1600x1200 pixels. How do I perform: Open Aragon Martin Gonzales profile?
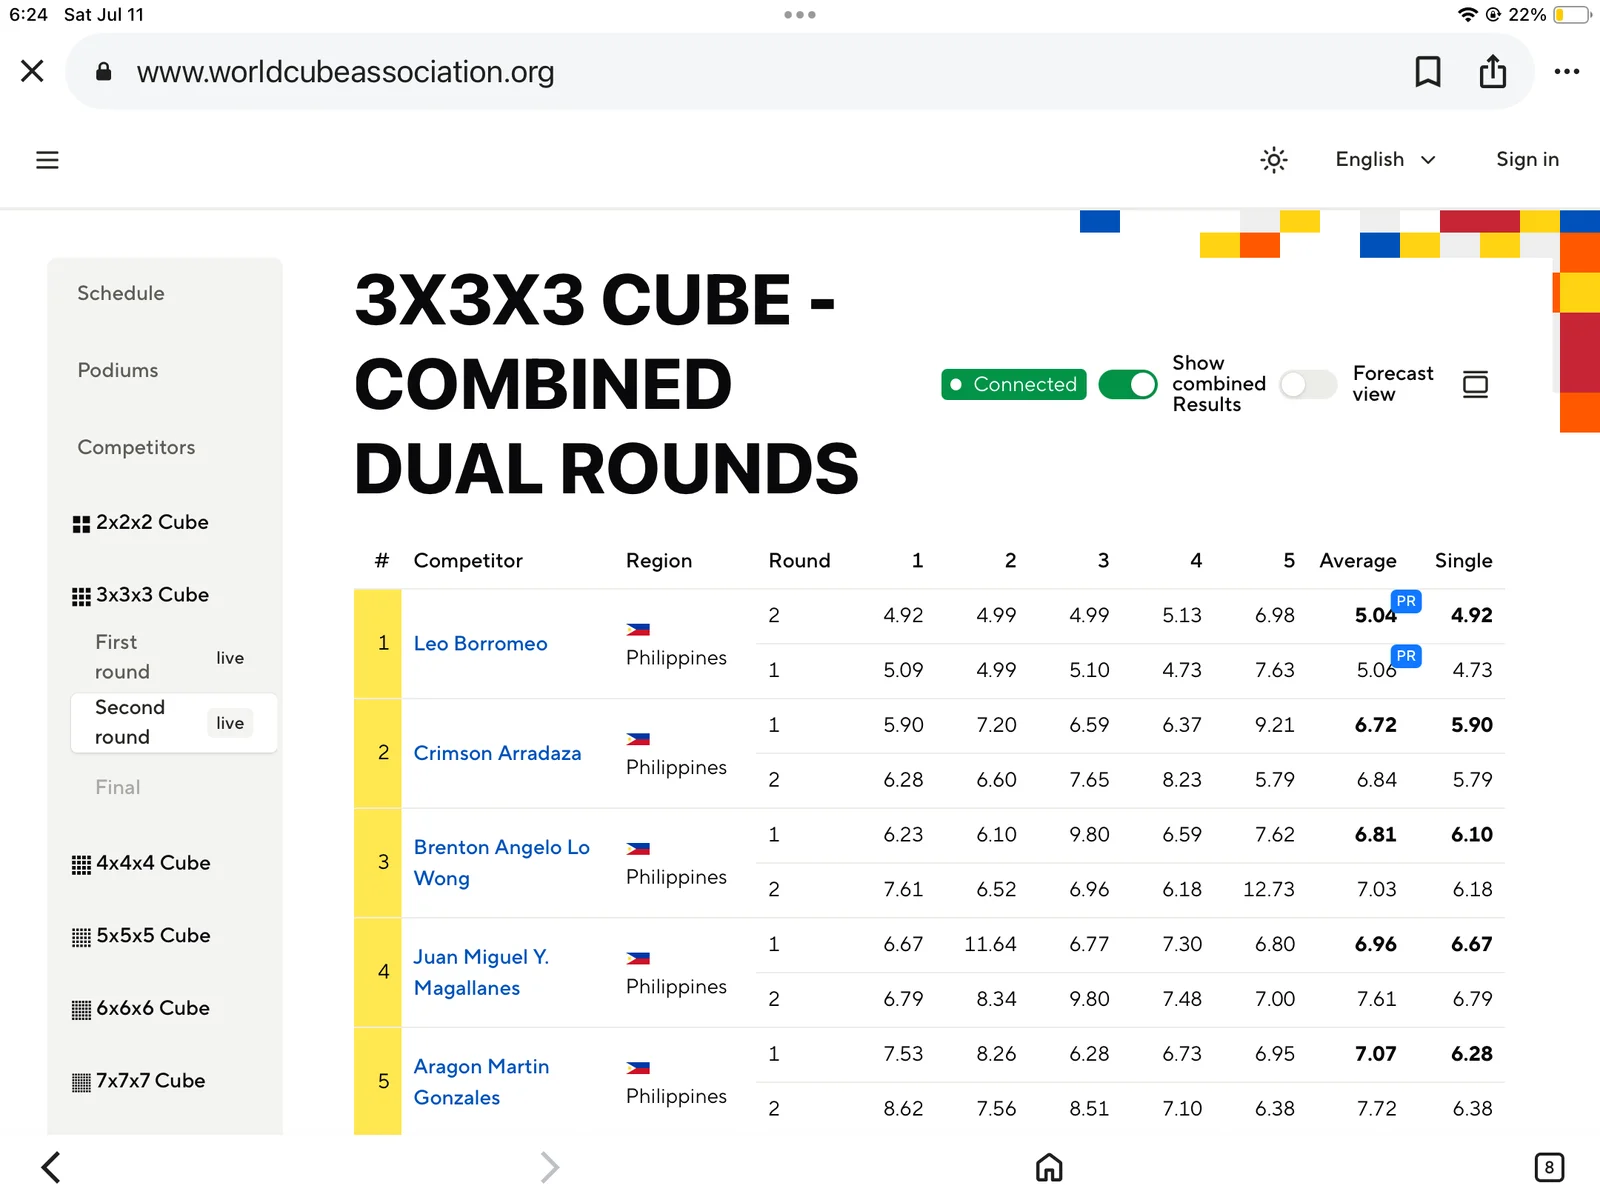click(x=481, y=1082)
